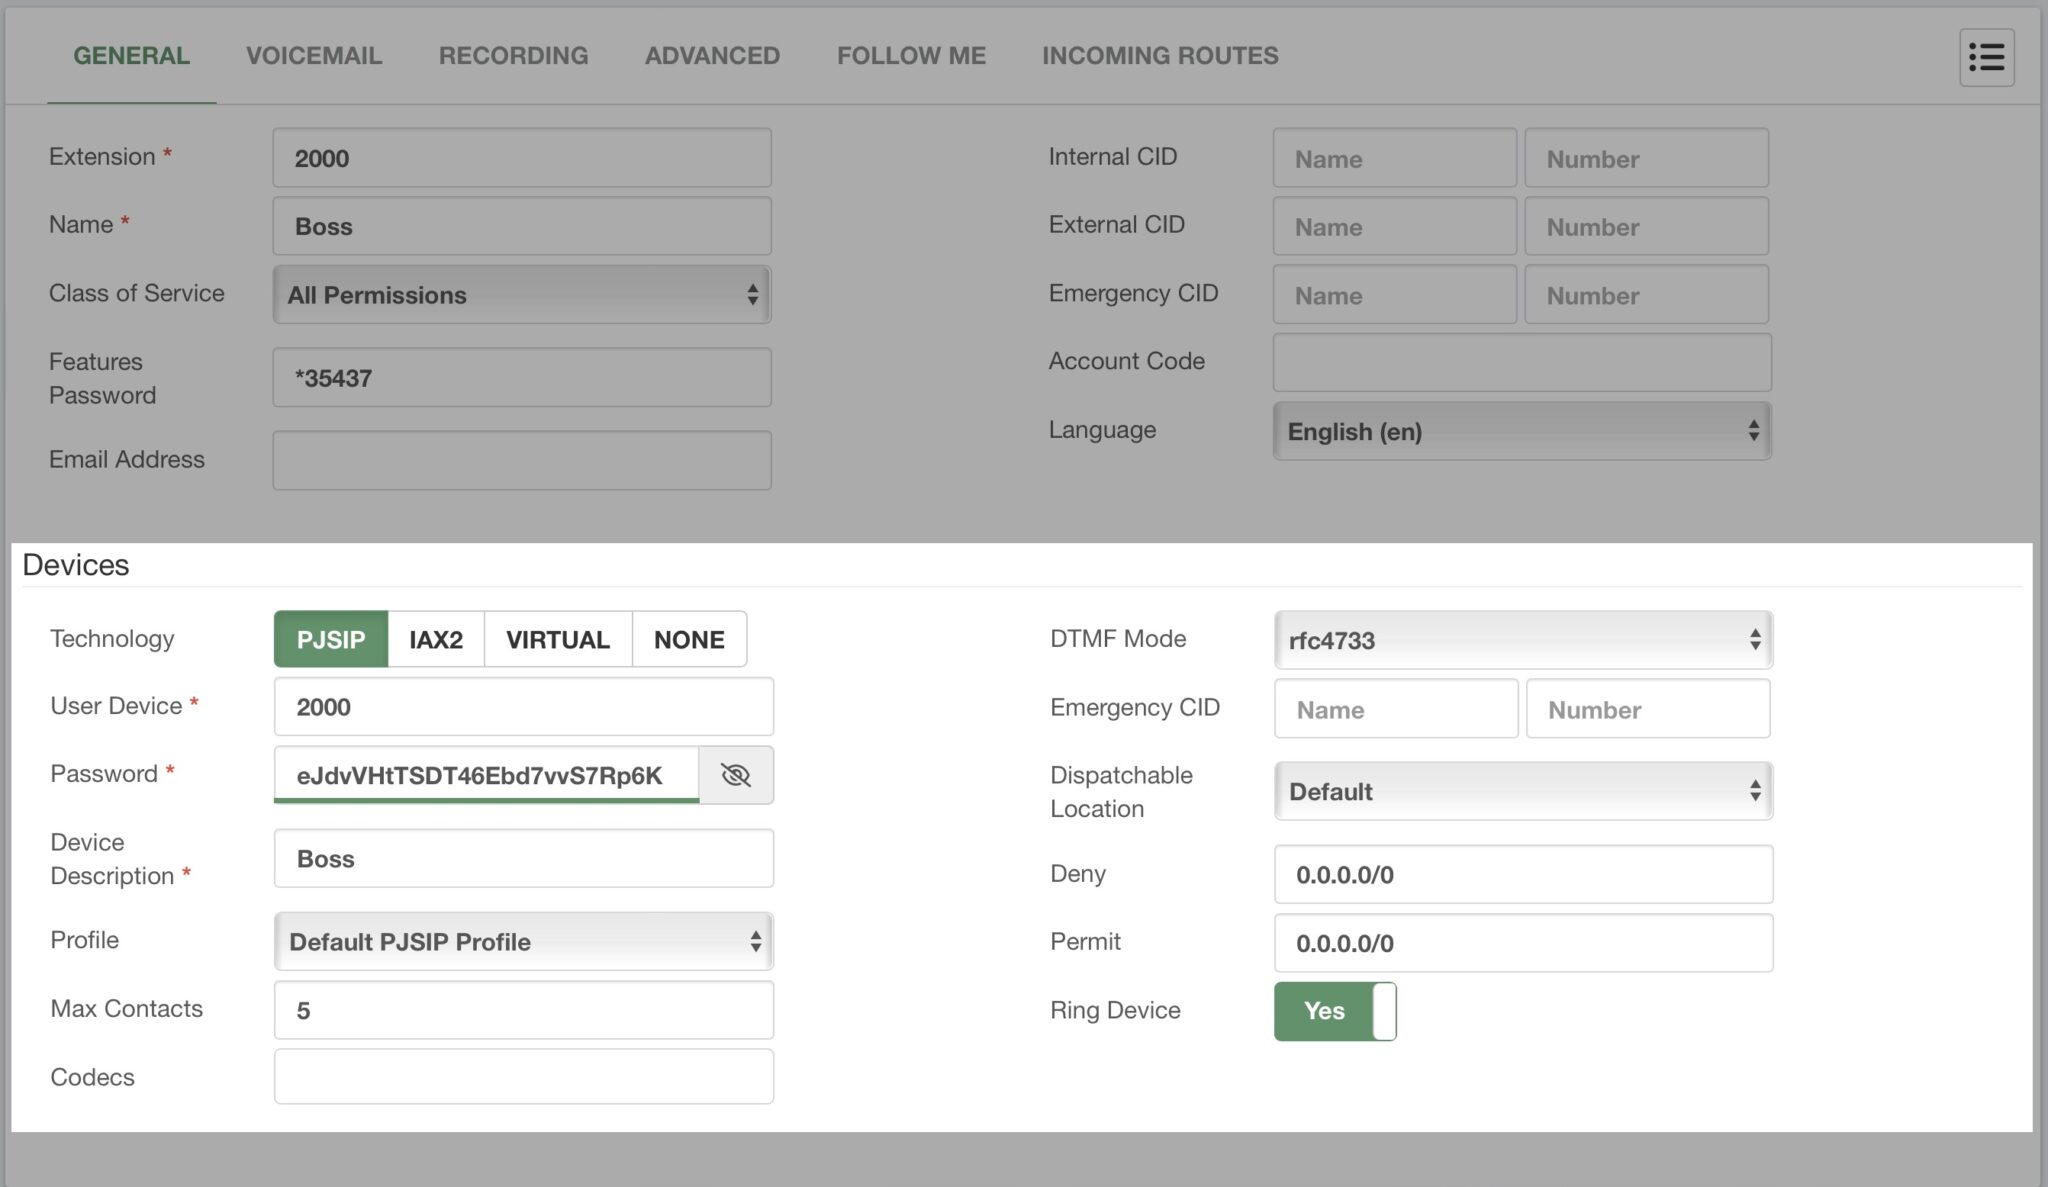Click Devices section Emergency CID Name field
Image resolution: width=2048 pixels, height=1187 pixels.
click(x=1396, y=709)
